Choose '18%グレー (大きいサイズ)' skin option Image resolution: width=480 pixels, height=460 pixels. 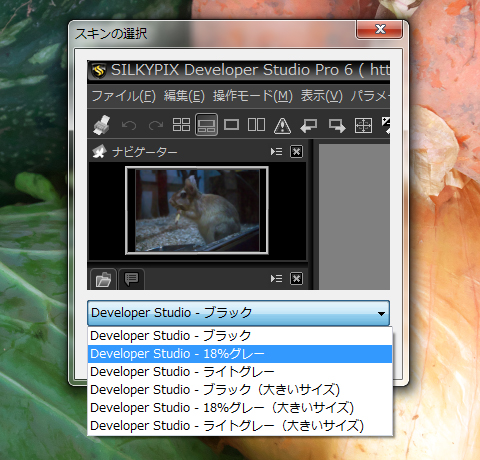(x=240, y=408)
